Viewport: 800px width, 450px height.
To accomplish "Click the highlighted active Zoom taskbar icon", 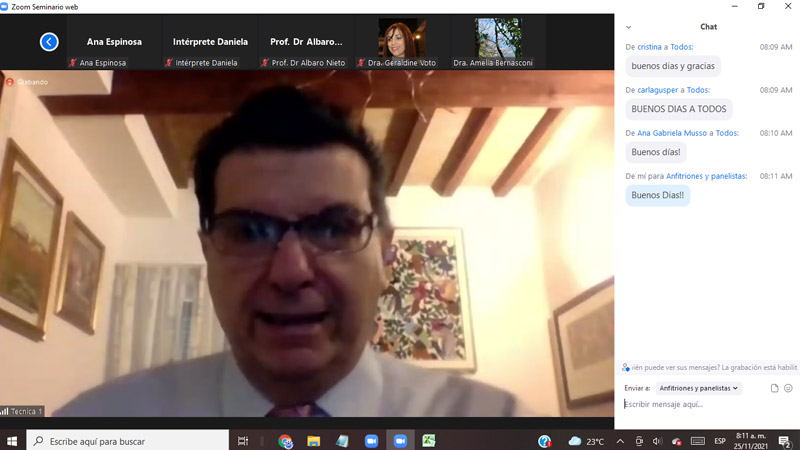I will pos(401,441).
